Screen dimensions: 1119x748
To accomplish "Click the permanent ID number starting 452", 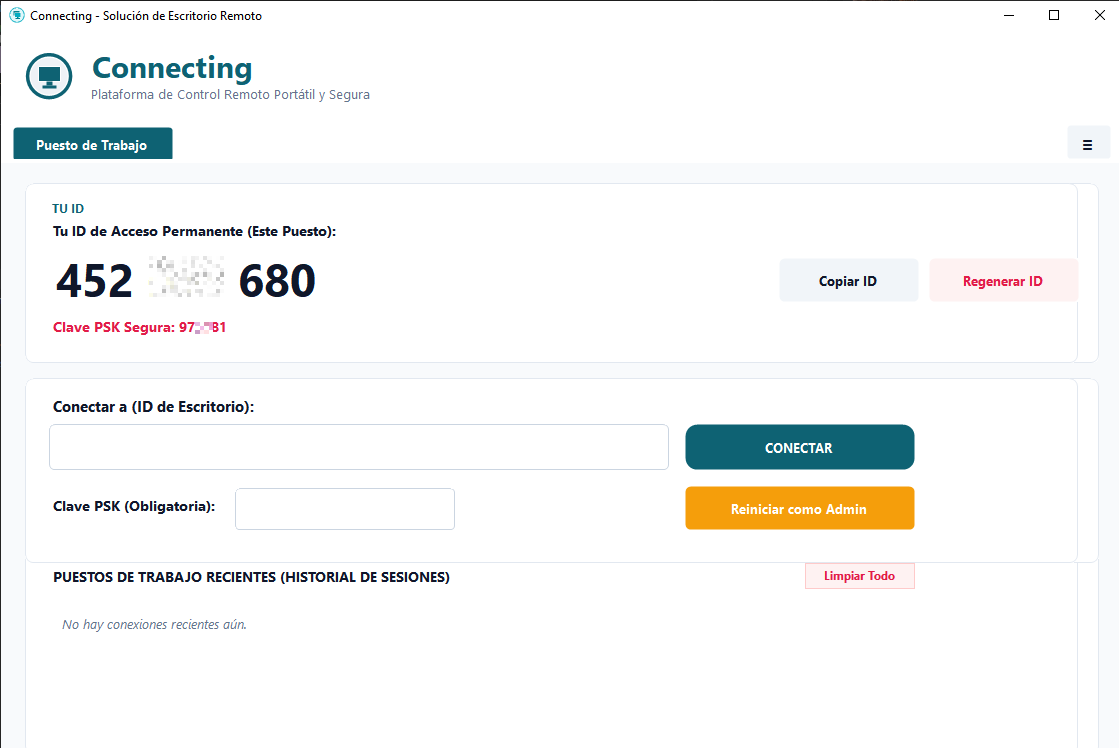I will (186, 280).
